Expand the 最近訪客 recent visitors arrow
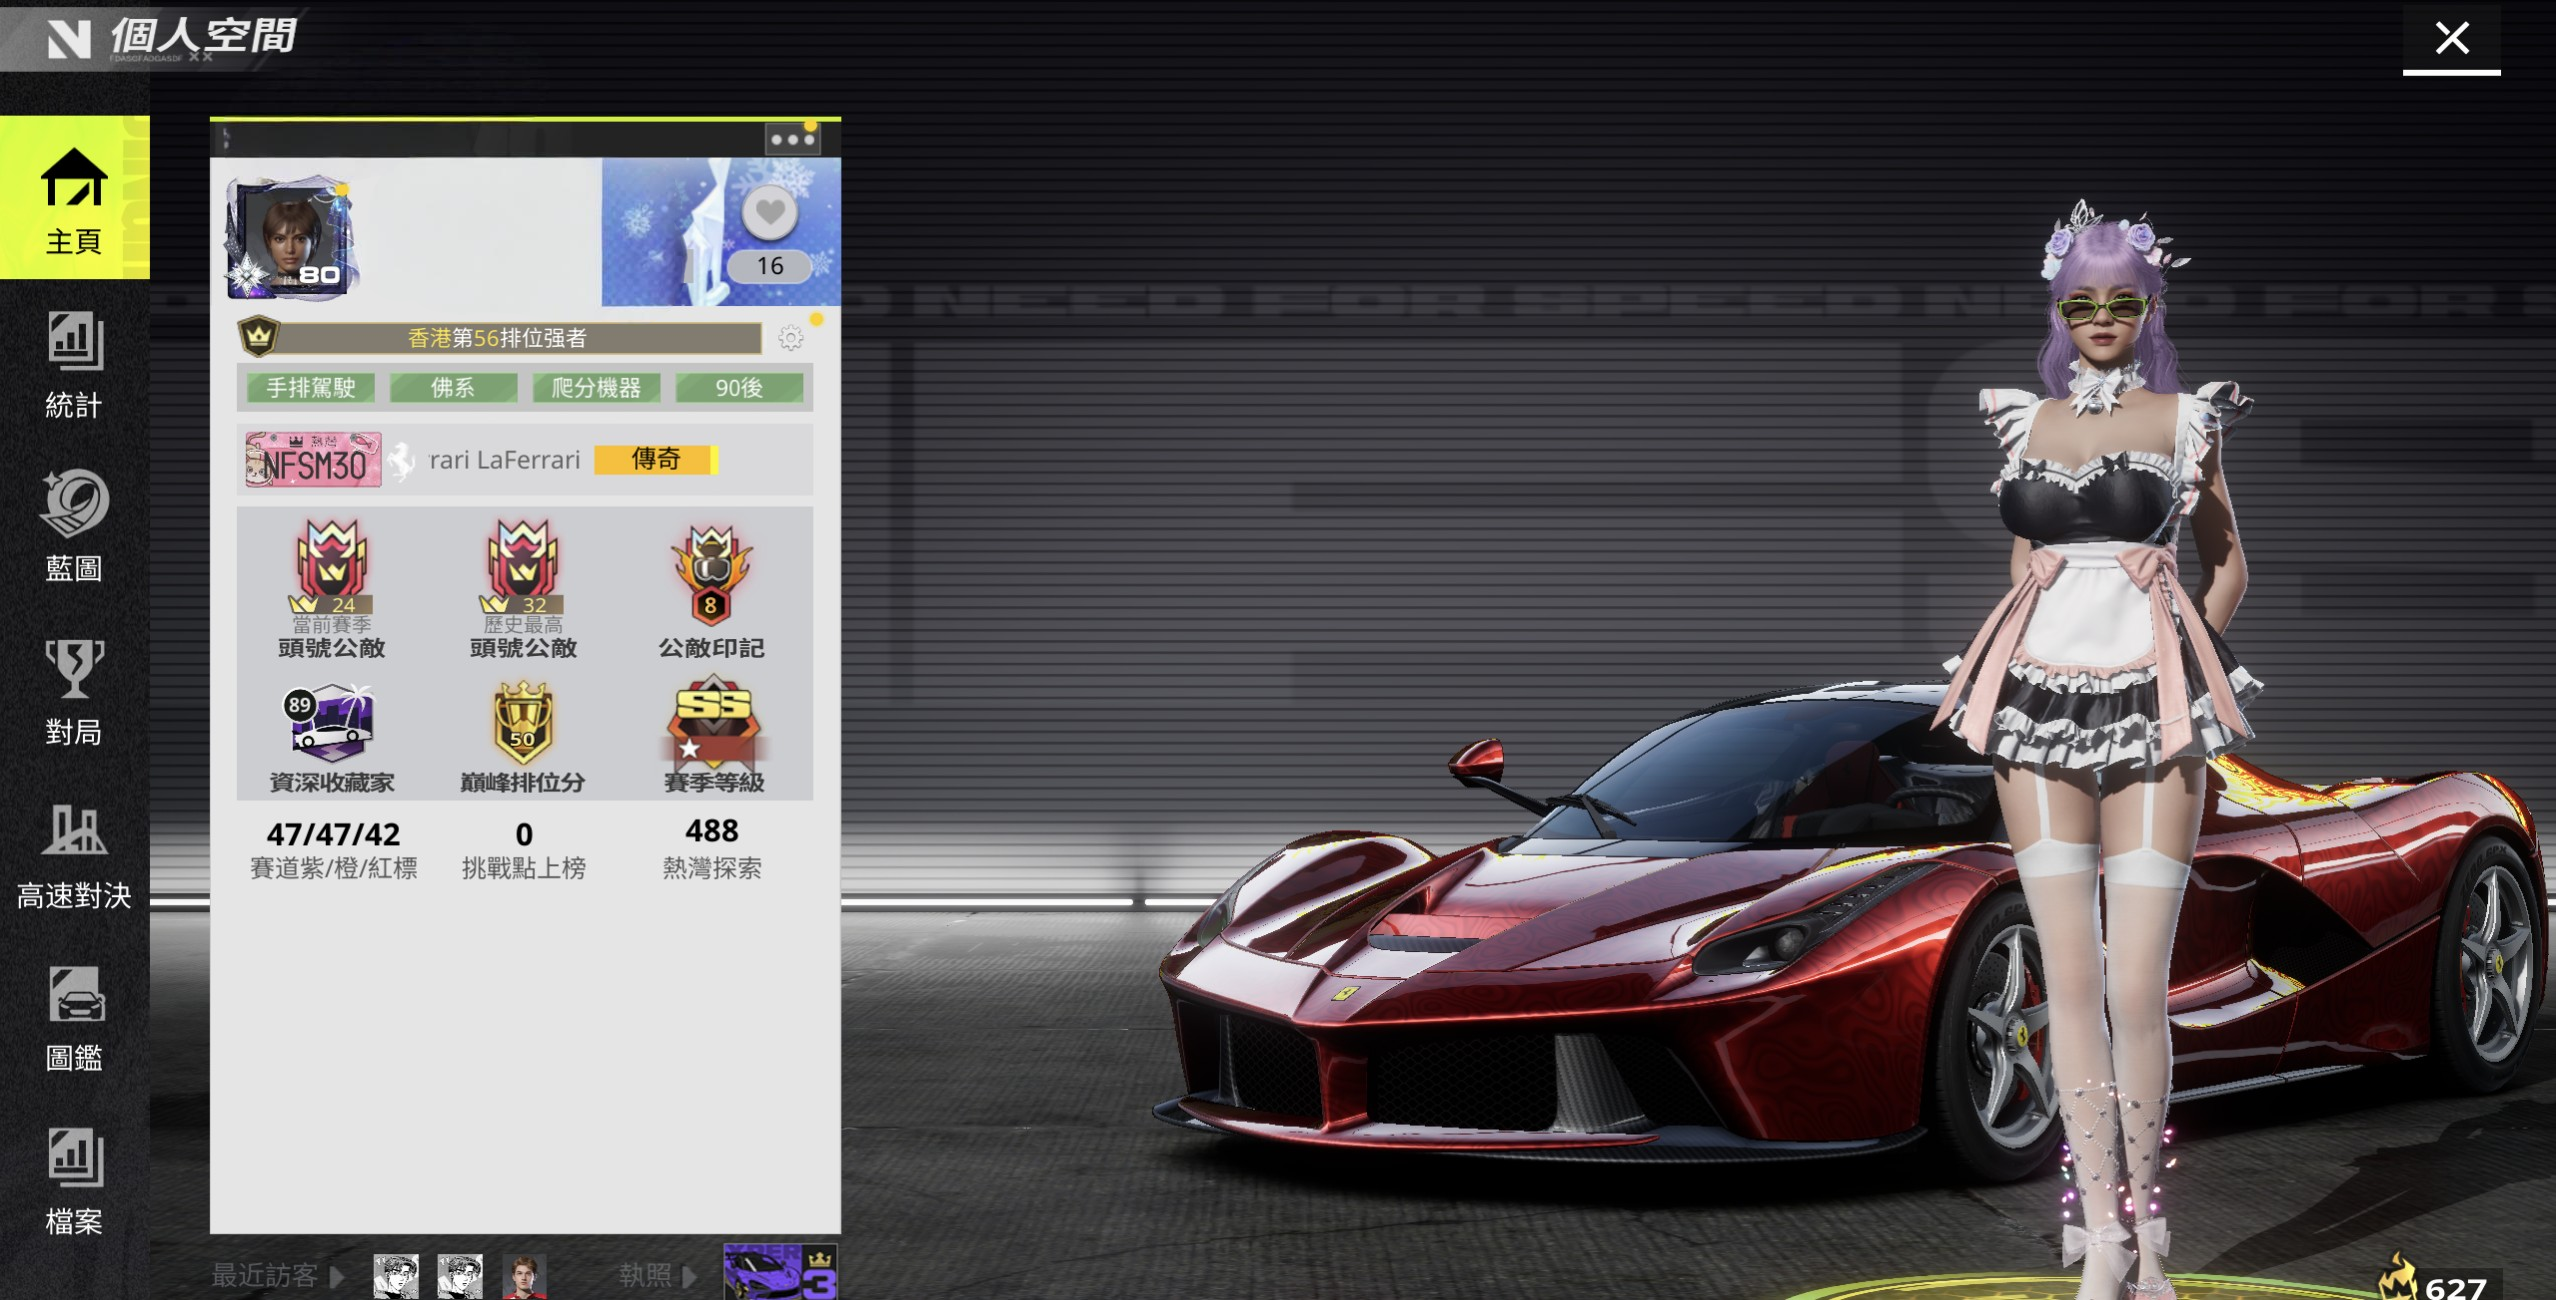The image size is (2556, 1300). point(337,1276)
